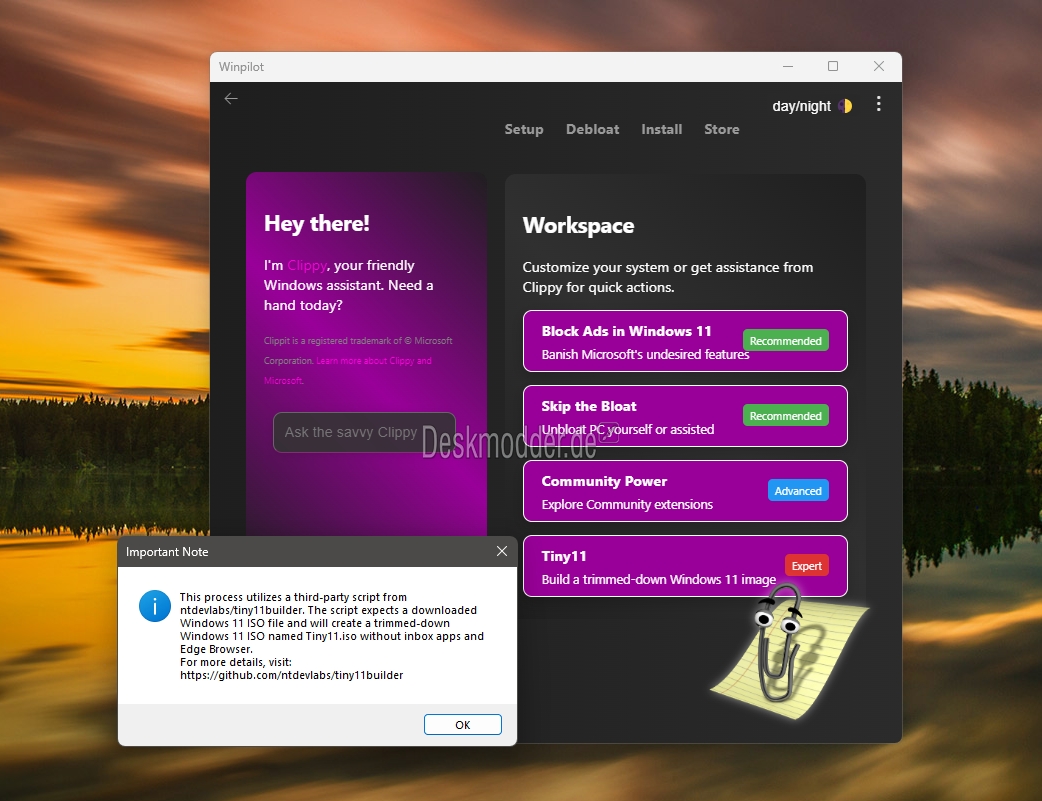Click the Expert badge on Tiny11
The height and width of the screenshot is (801, 1042).
pyautogui.click(x=806, y=566)
